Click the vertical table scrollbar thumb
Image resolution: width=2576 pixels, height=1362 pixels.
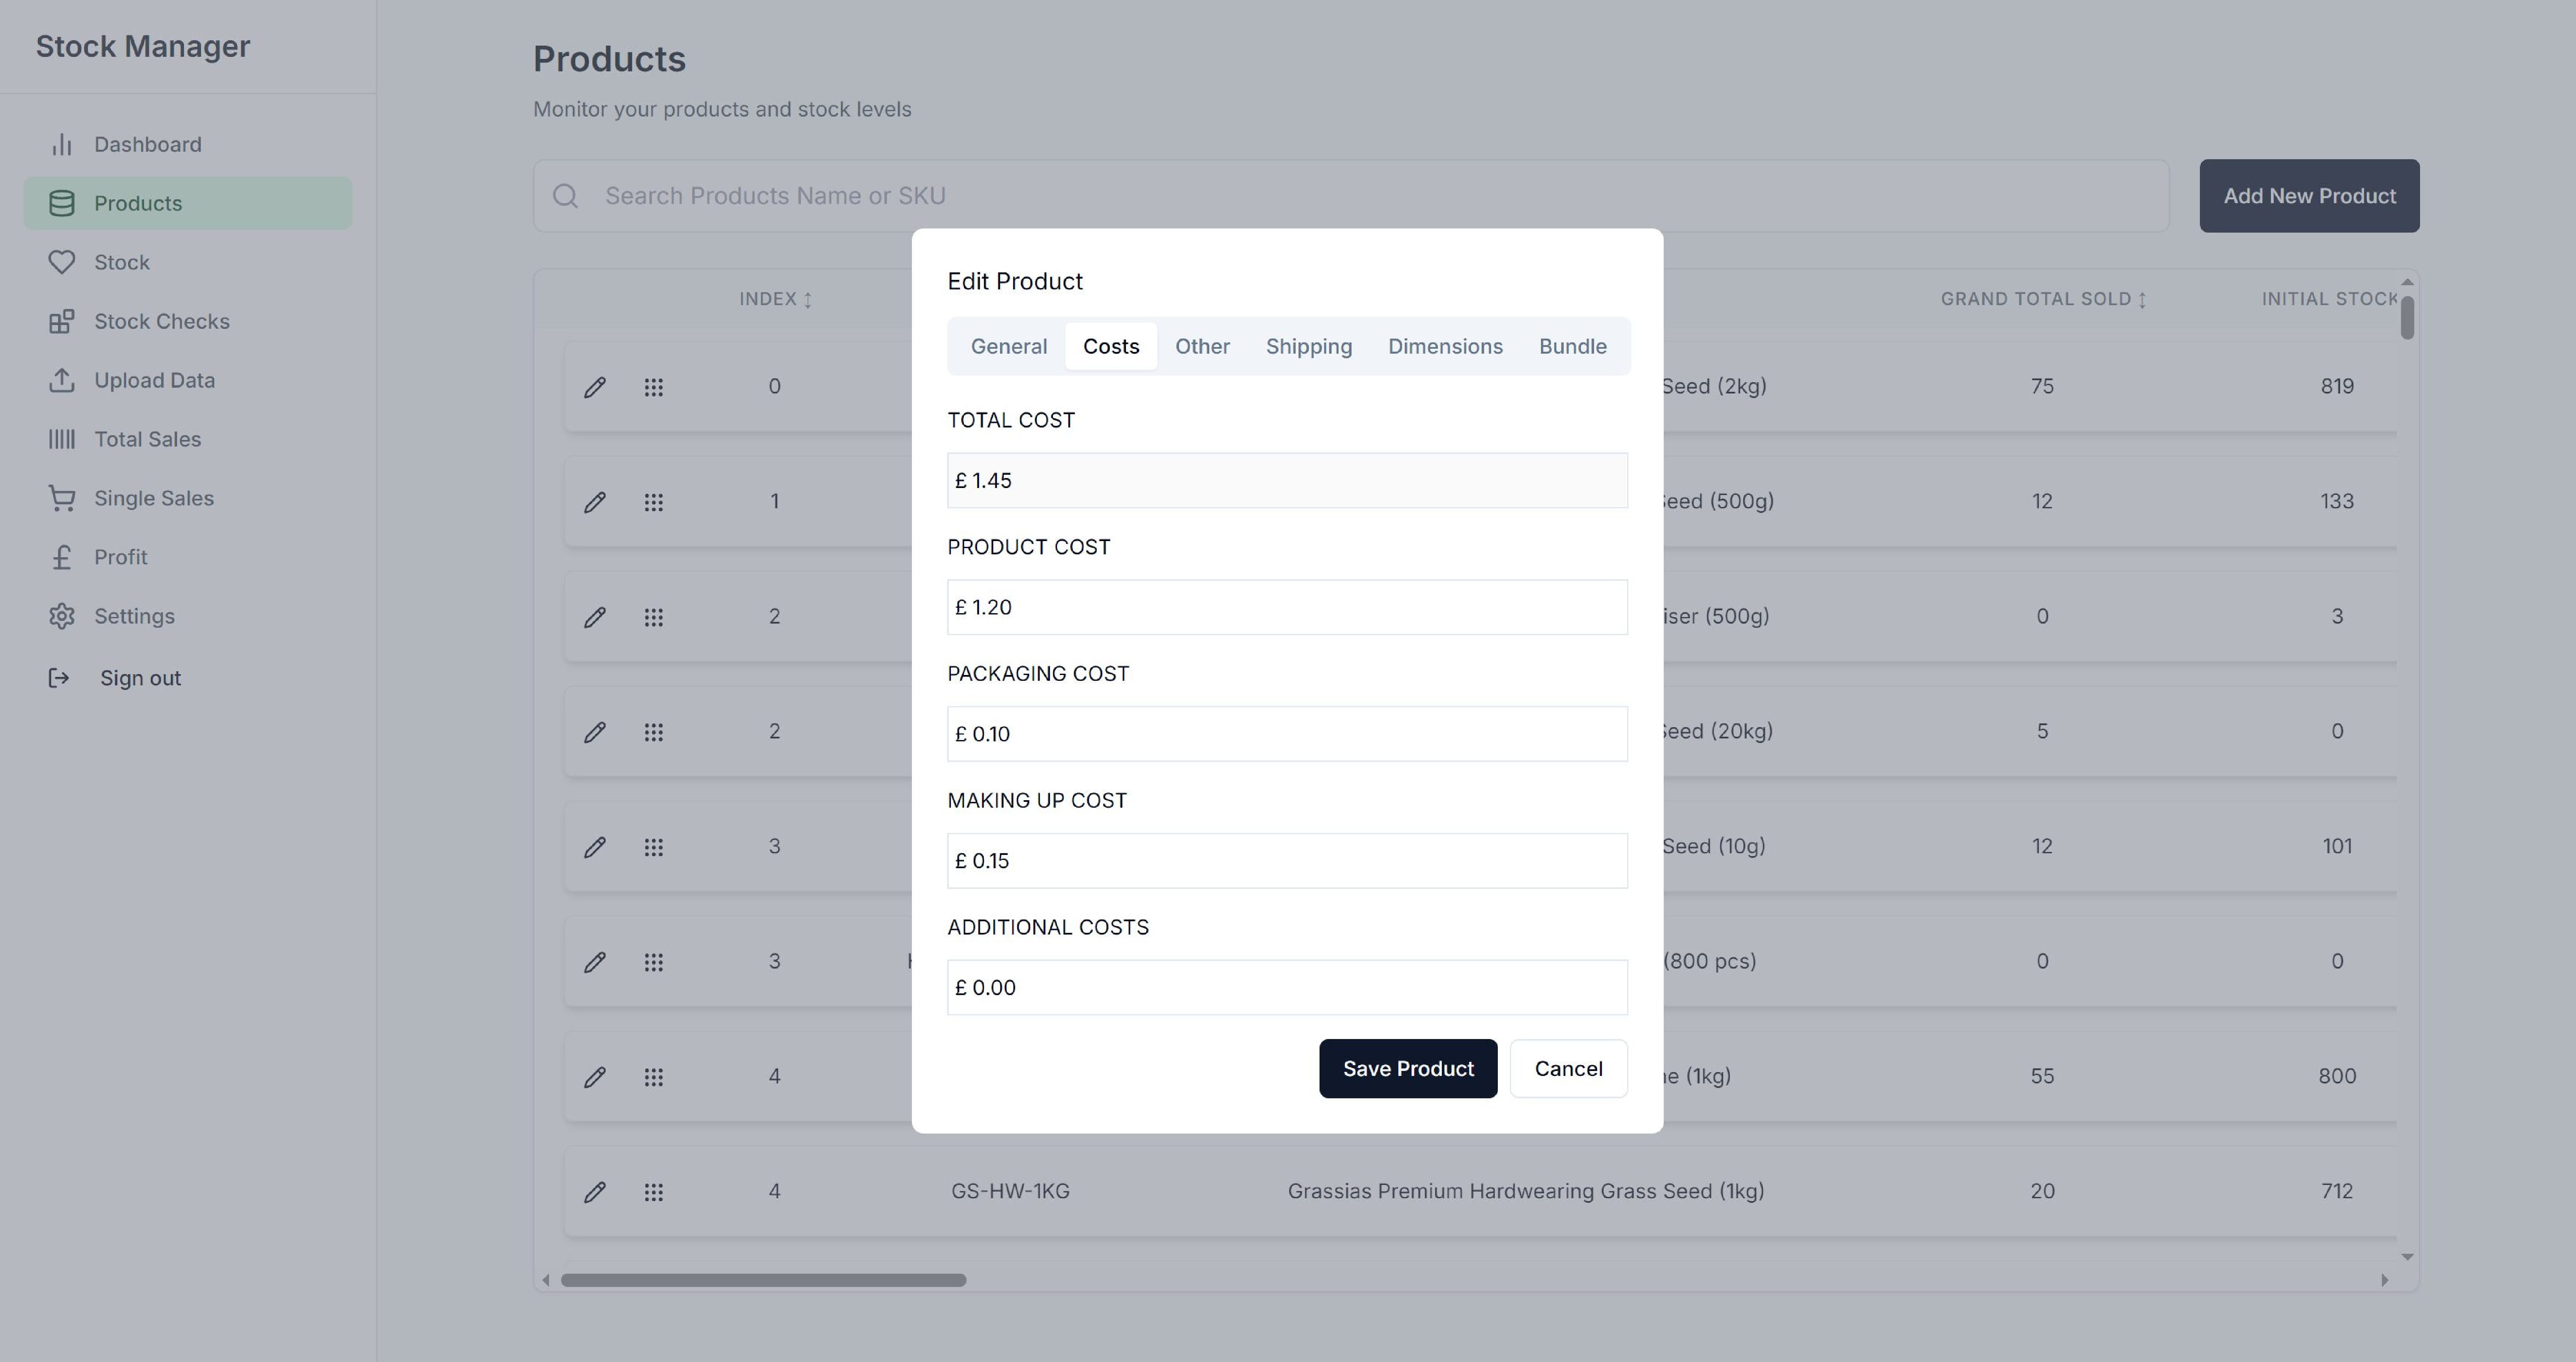pos(2407,318)
